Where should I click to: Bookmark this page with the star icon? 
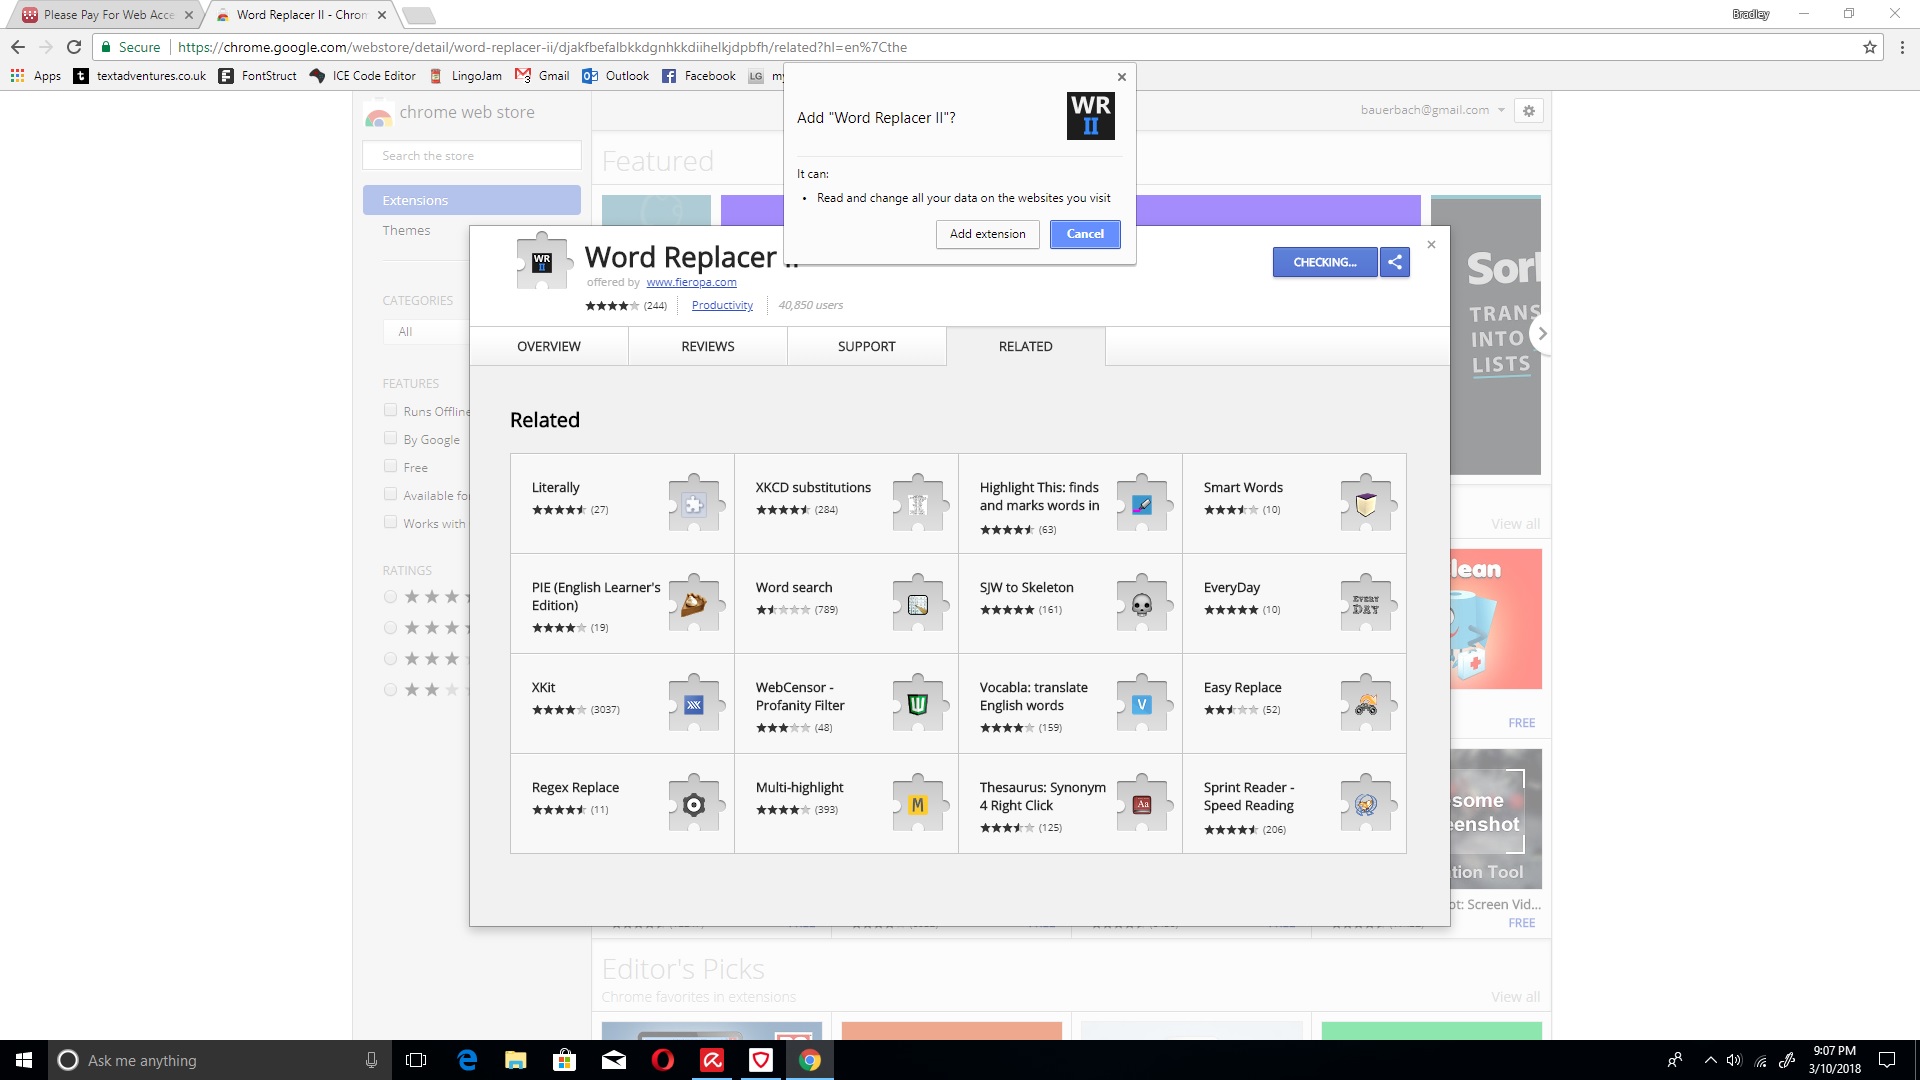click(x=1869, y=47)
